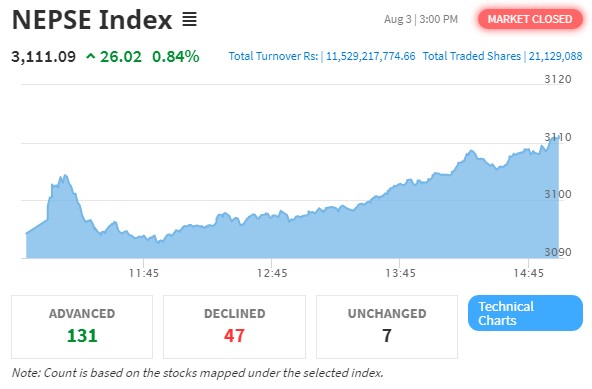Viewport: 592px width, 389px height.
Task: Click the 0.84% percentage change
Action: point(176,57)
